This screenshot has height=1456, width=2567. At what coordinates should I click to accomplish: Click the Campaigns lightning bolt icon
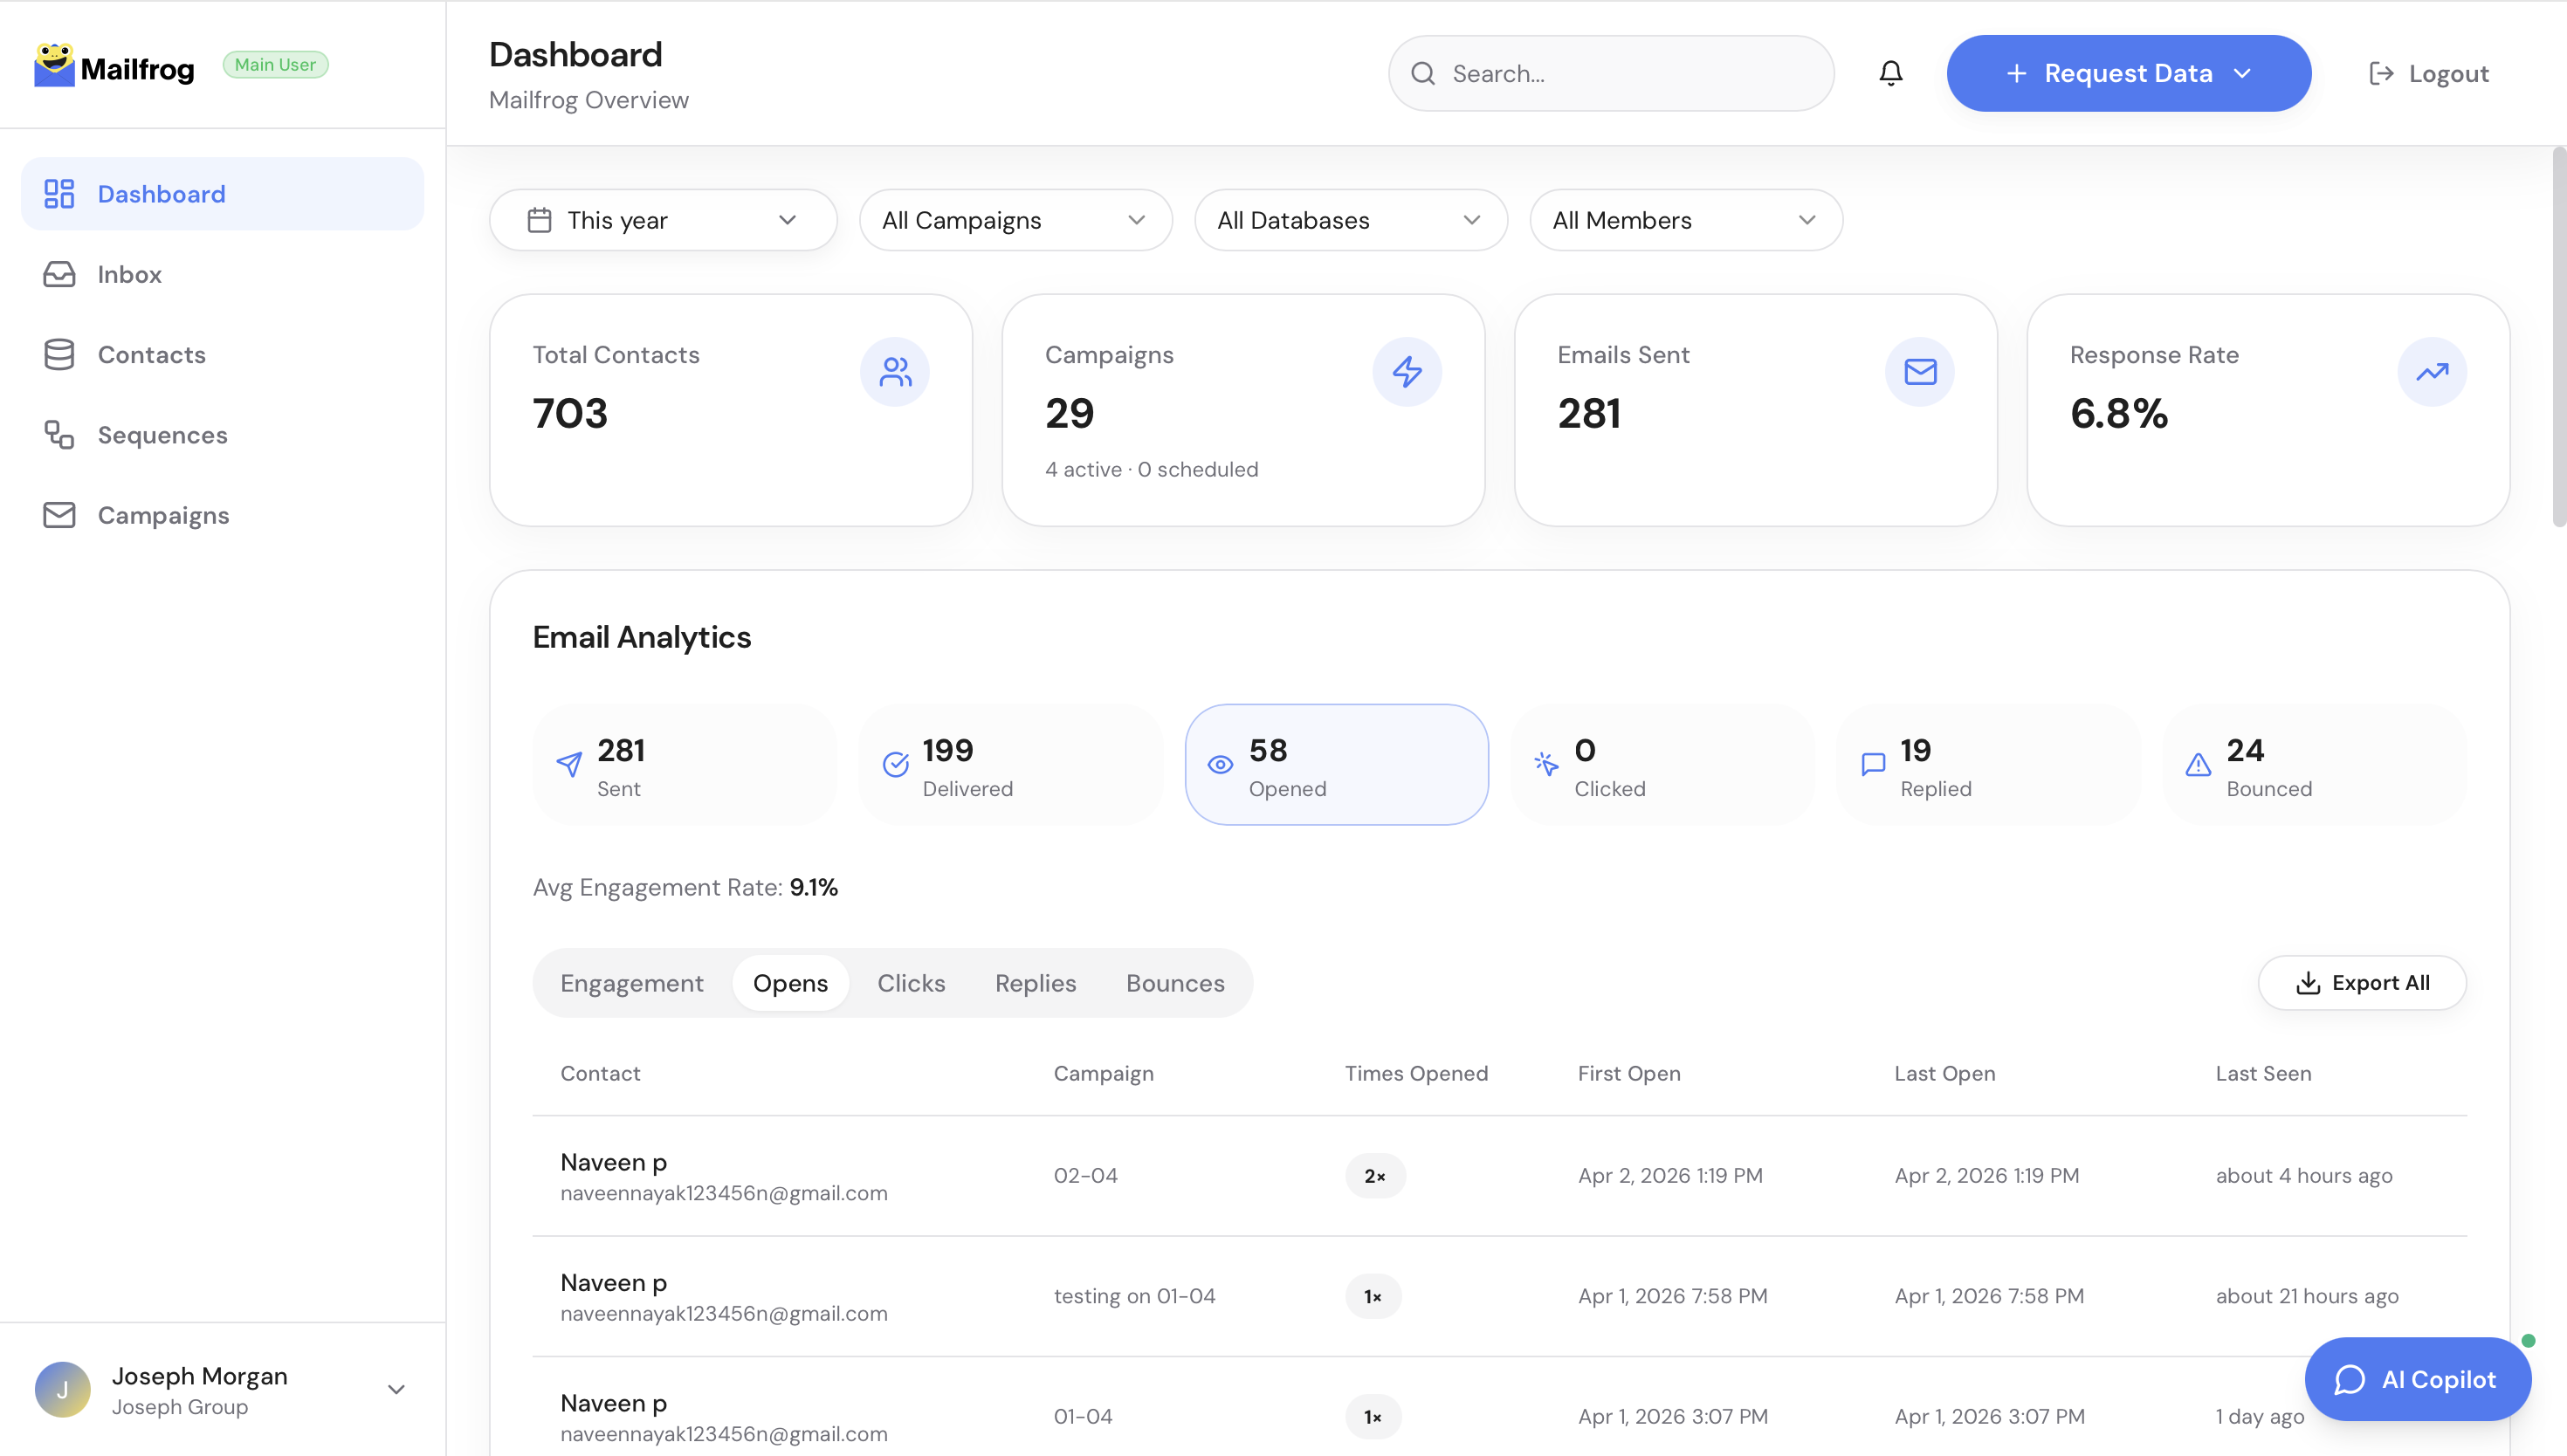pyautogui.click(x=1406, y=372)
